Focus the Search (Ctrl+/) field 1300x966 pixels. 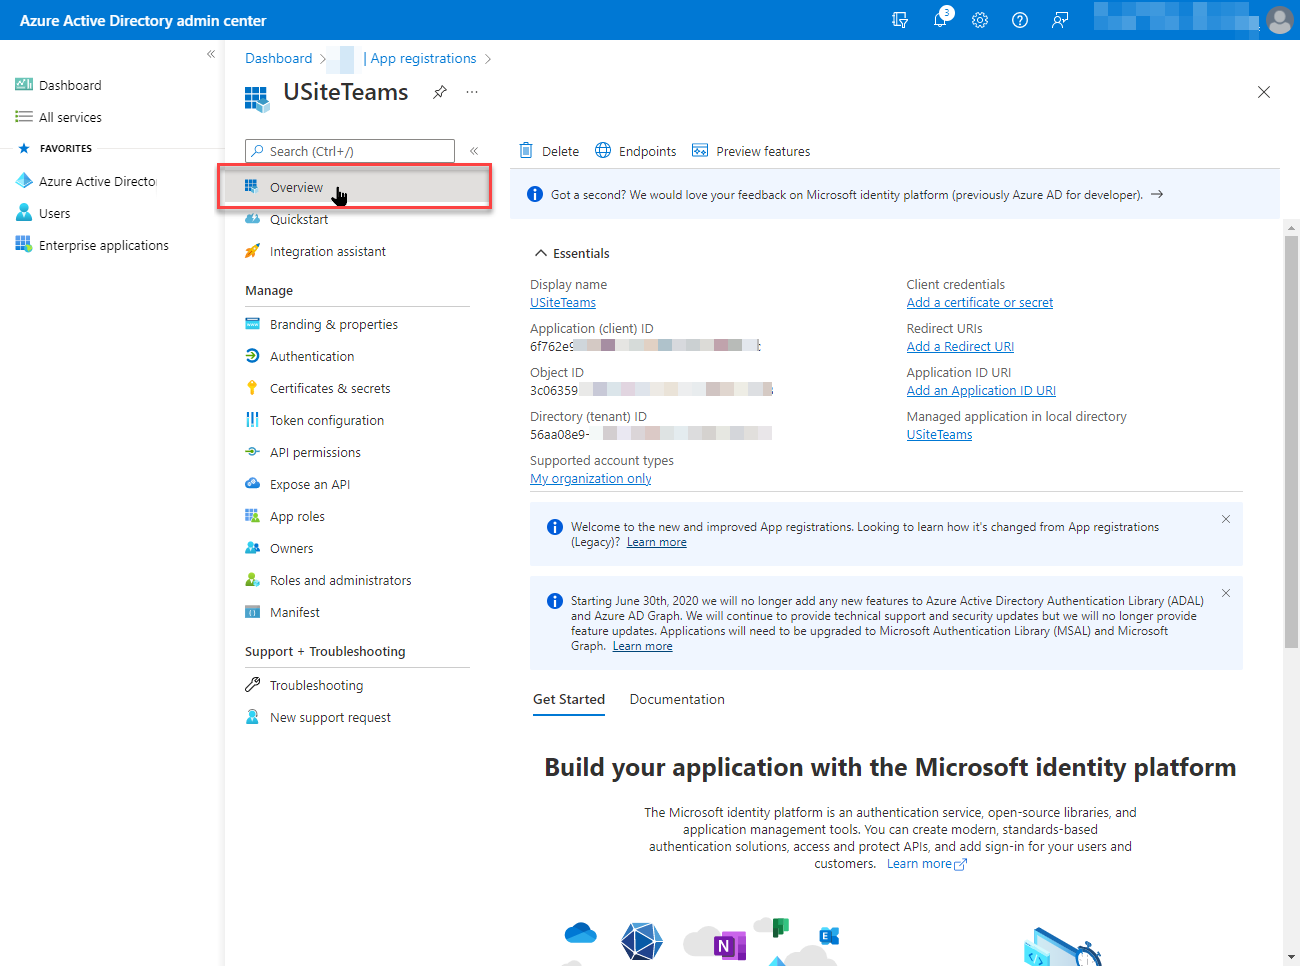click(350, 151)
